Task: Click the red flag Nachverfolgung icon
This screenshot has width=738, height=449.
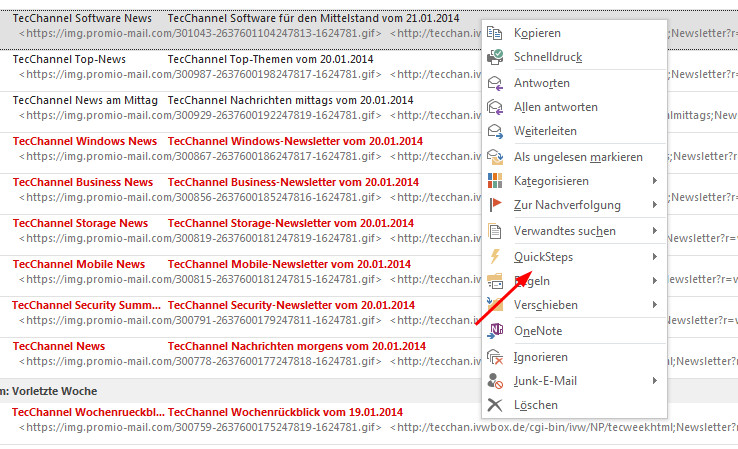Action: (495, 205)
